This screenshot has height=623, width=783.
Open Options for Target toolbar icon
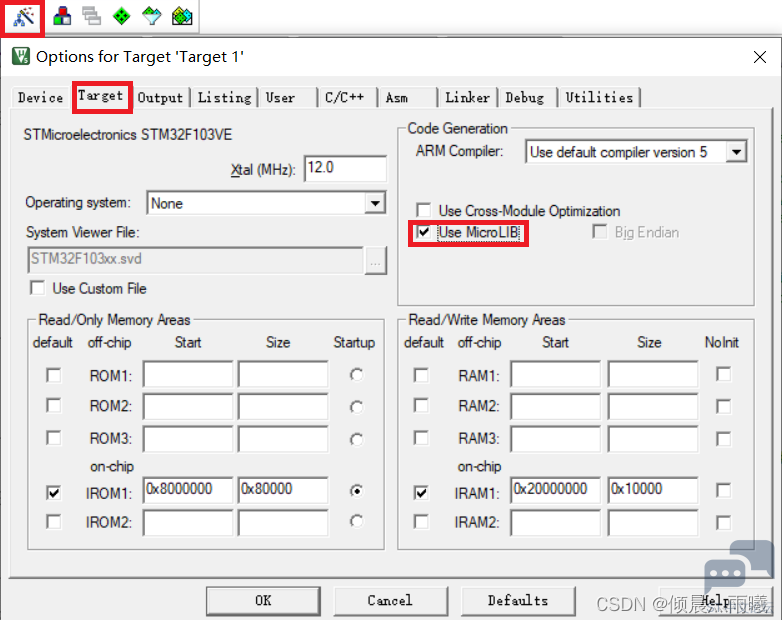tap(23, 17)
